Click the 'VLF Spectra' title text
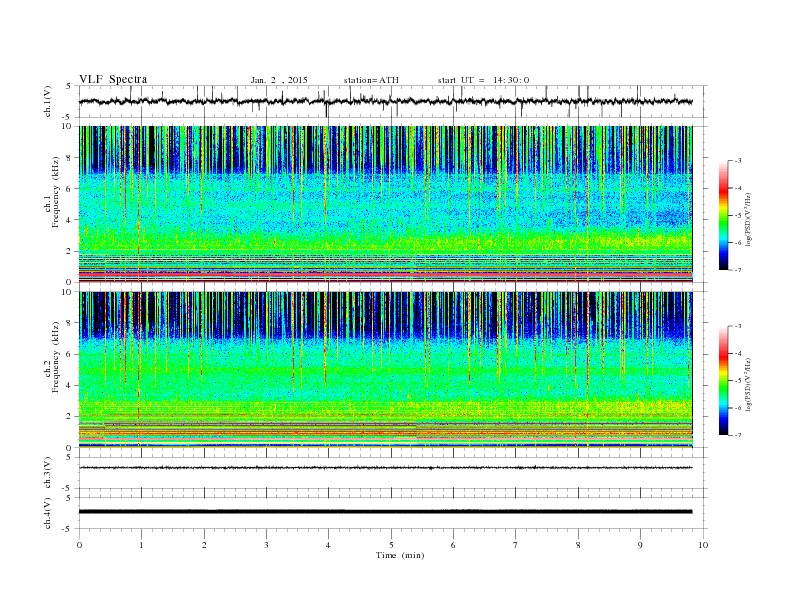Image resolution: width=792 pixels, height=612 pixels. click(x=113, y=79)
